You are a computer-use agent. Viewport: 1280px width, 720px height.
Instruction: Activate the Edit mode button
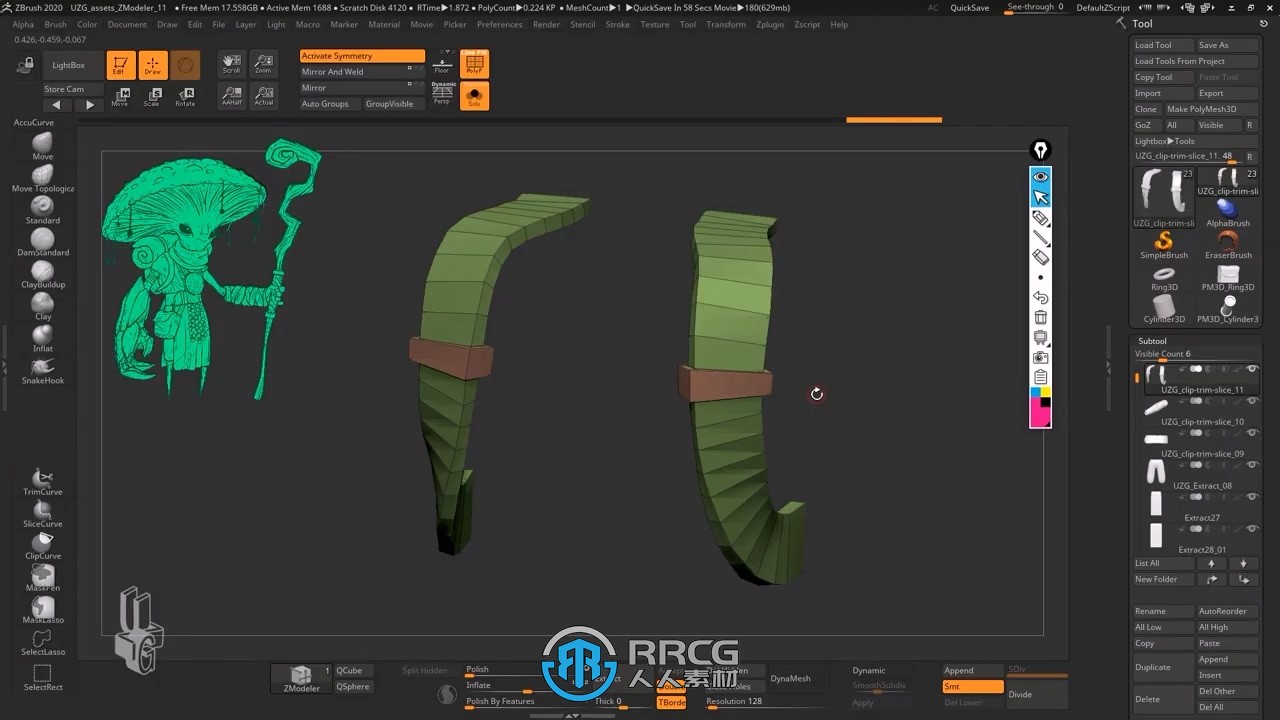(121, 65)
